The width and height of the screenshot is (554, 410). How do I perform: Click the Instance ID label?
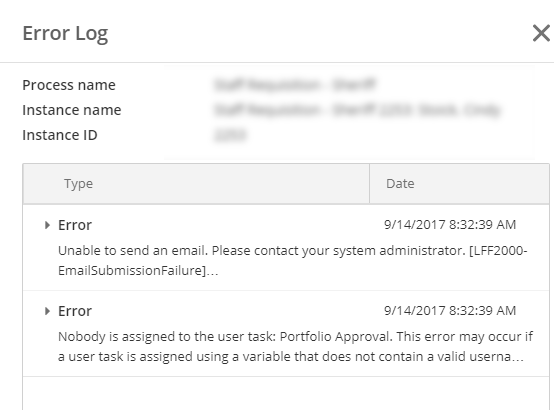click(x=60, y=135)
